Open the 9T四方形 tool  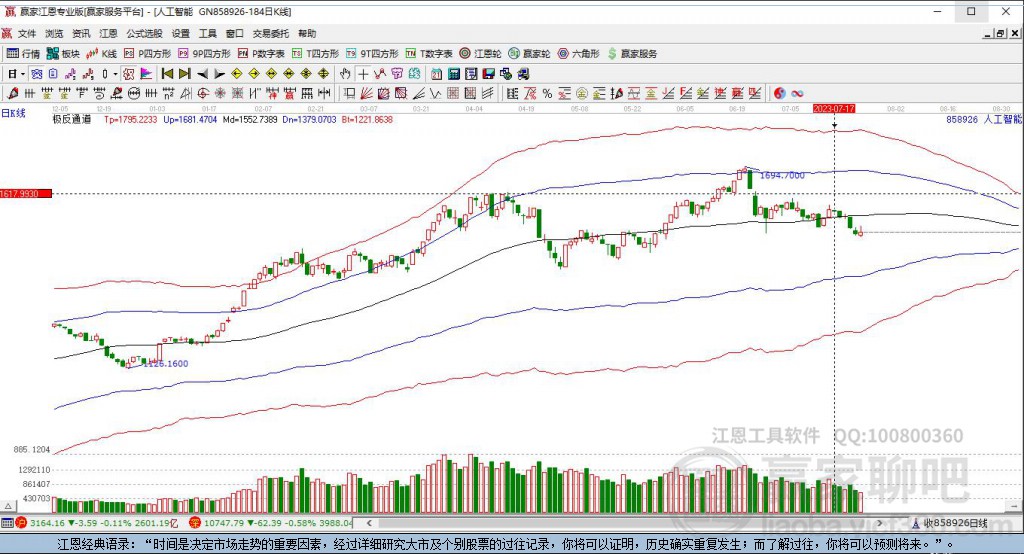[x=372, y=54]
